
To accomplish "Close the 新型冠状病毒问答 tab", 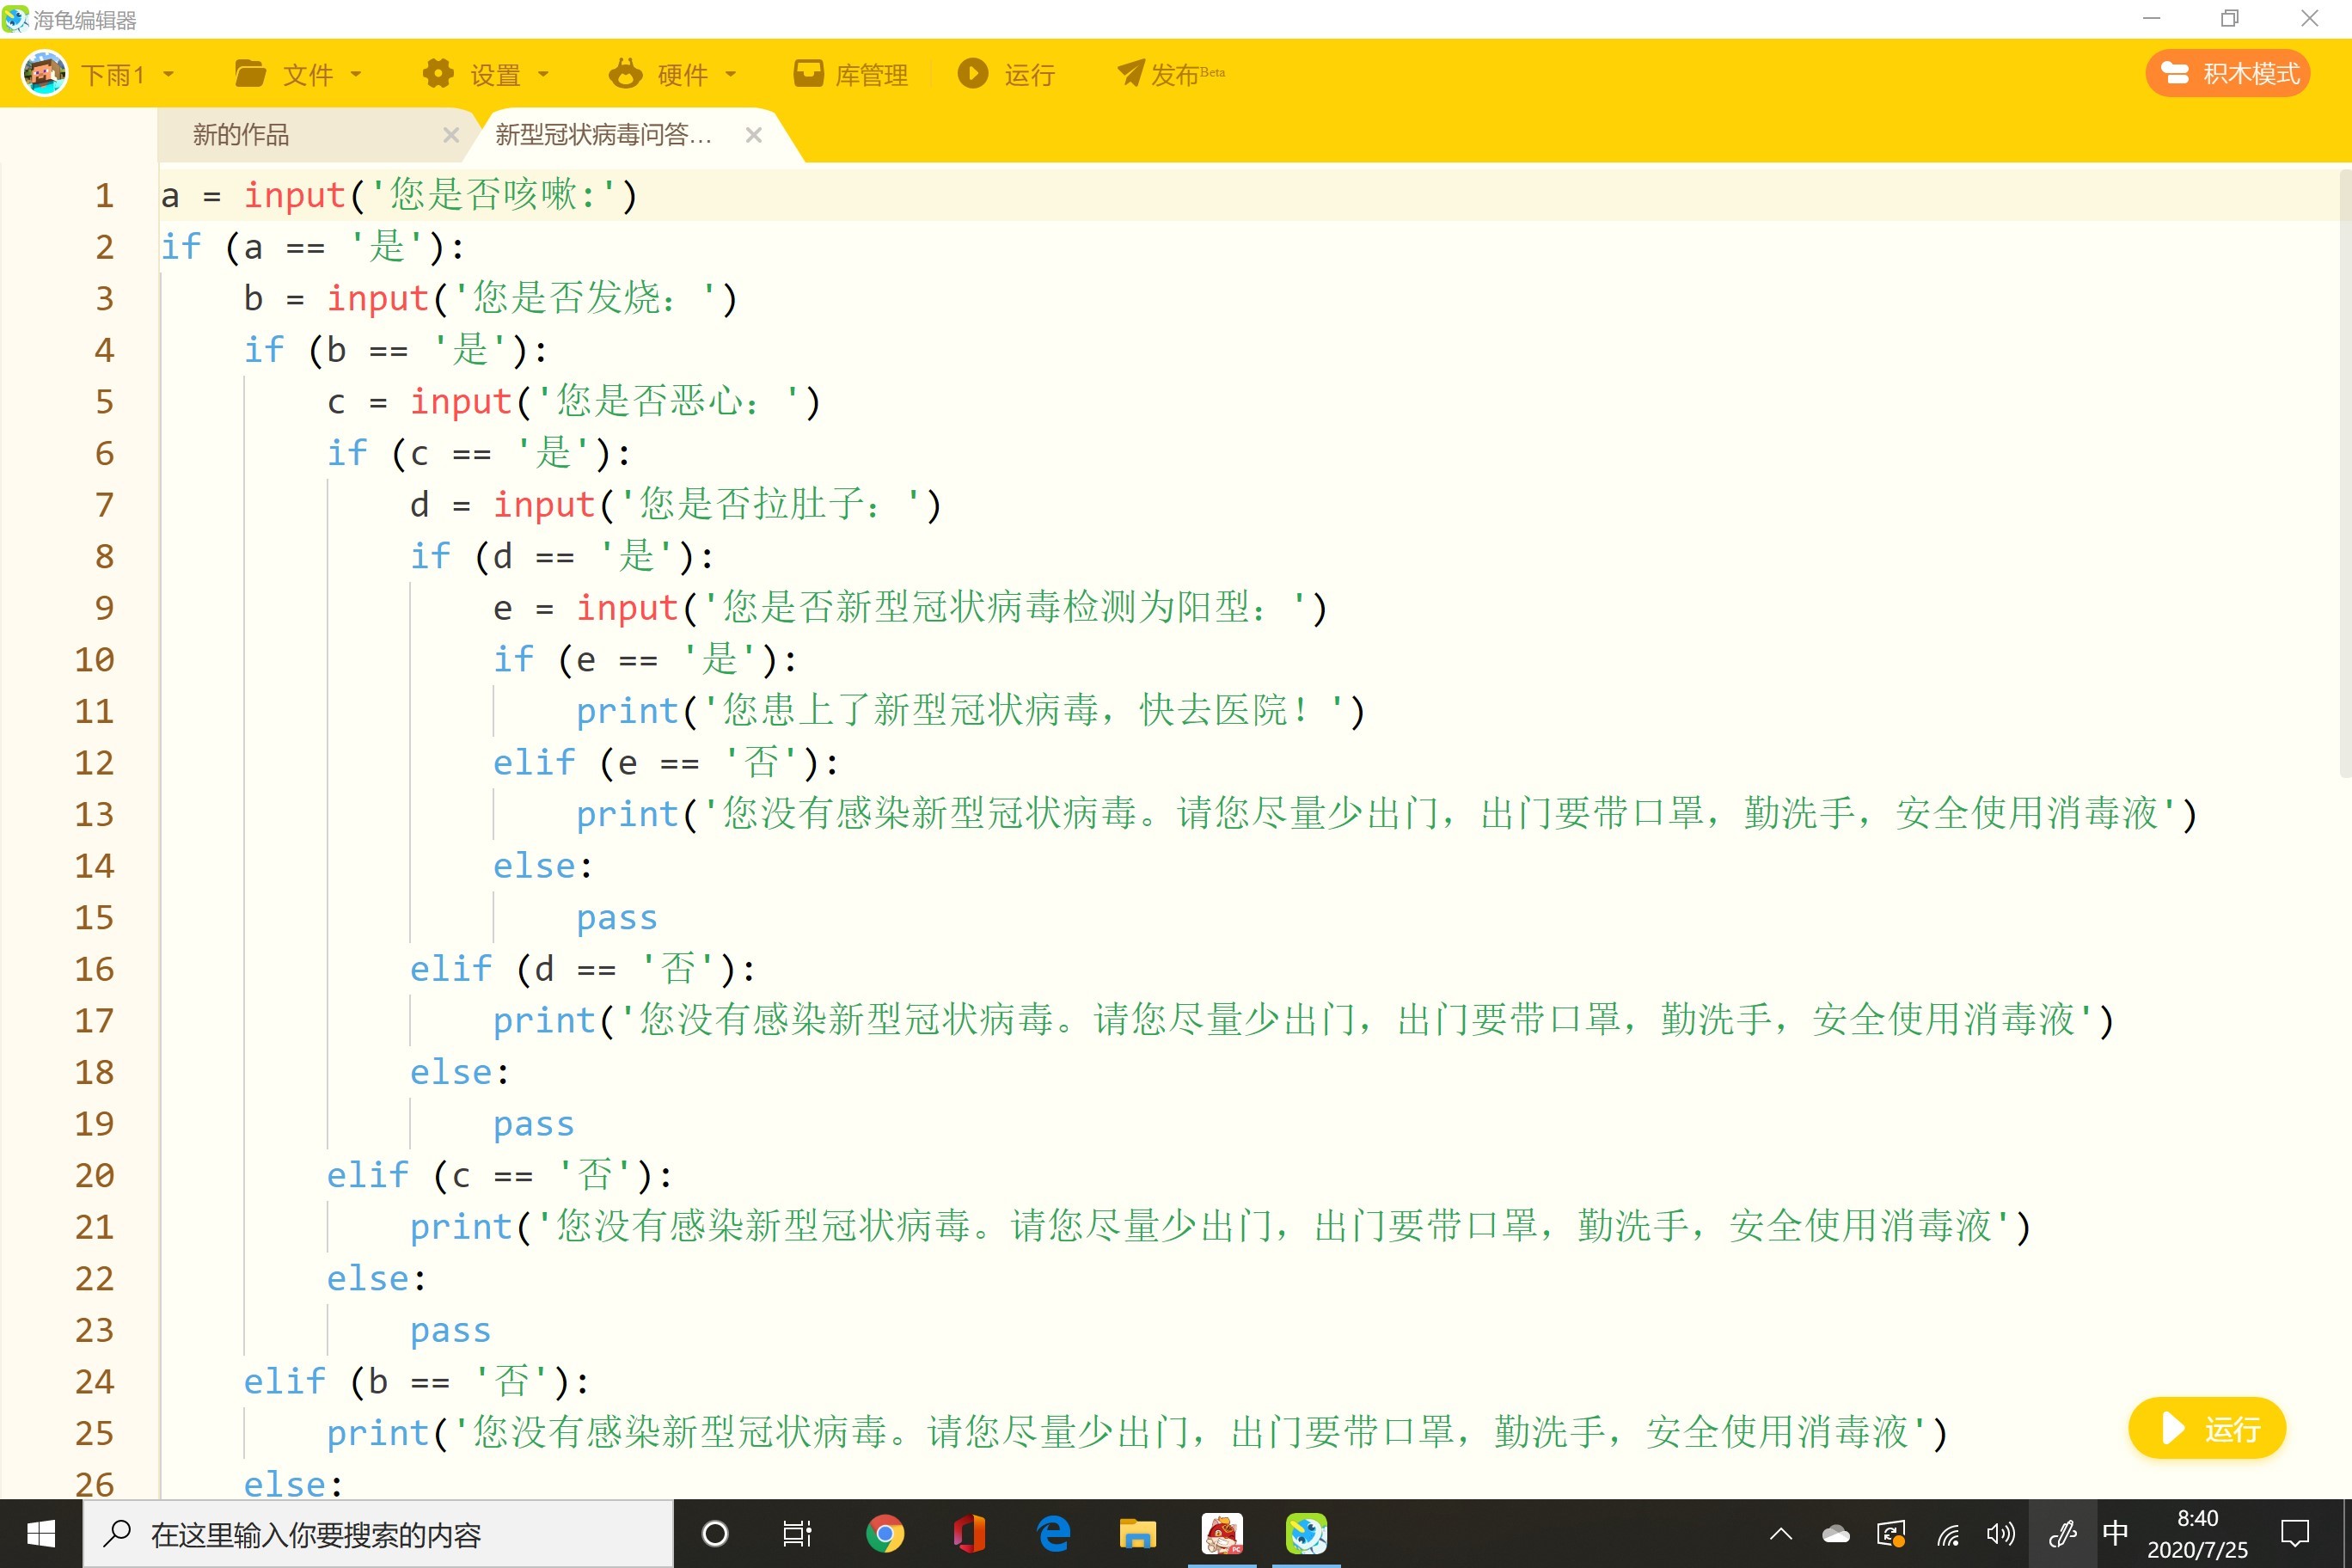I will [x=754, y=135].
